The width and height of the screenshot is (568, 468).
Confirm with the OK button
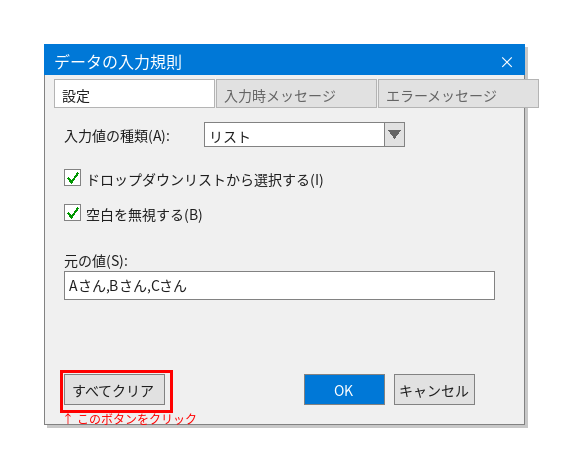[x=344, y=390]
